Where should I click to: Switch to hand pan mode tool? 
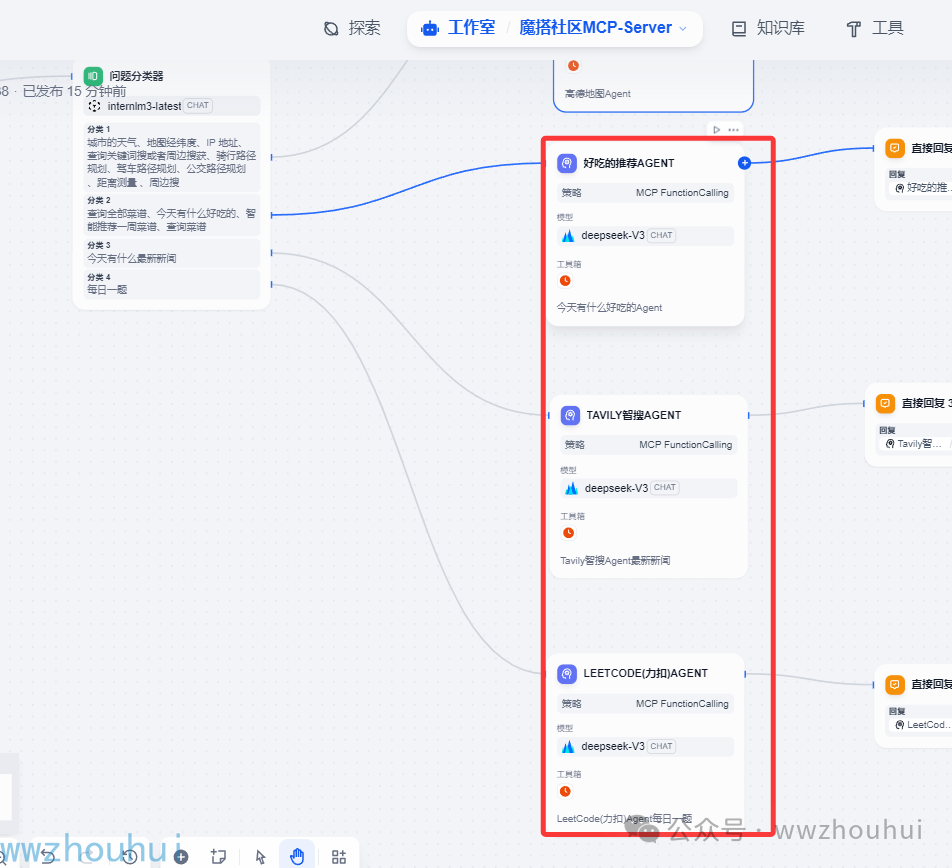click(x=297, y=856)
